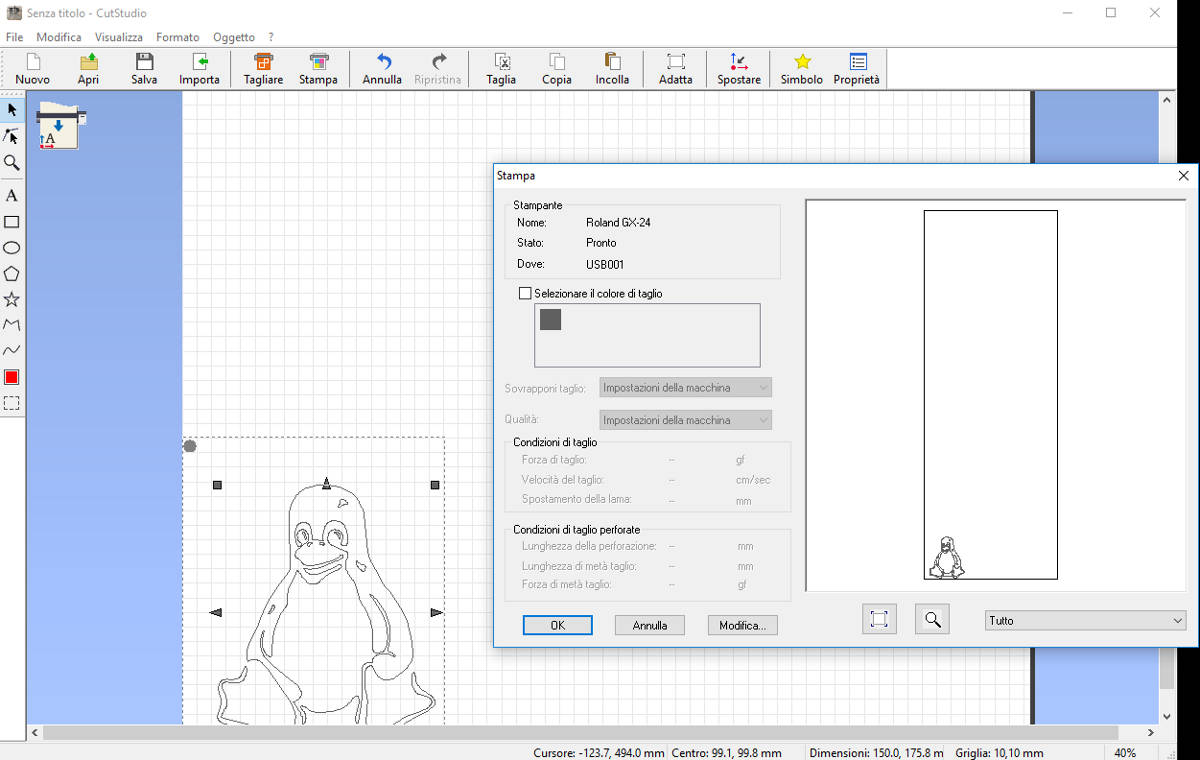Click the Modifica... button
This screenshot has width=1200, height=760.
click(742, 625)
